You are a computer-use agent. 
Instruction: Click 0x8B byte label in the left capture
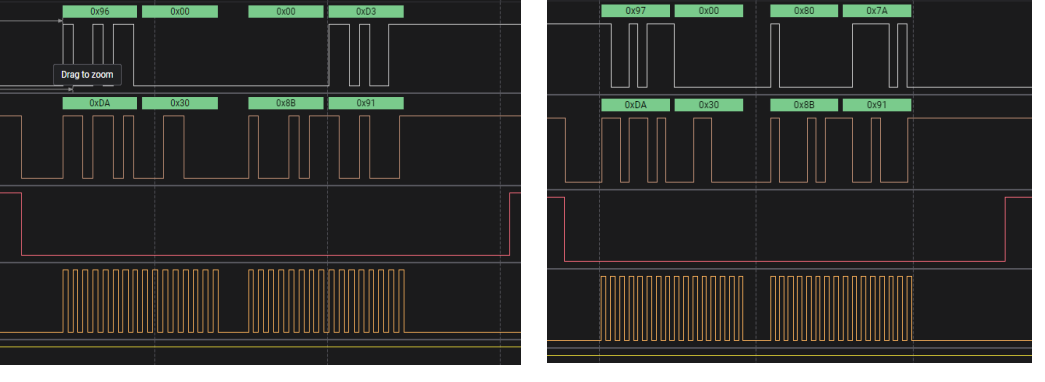pos(286,103)
